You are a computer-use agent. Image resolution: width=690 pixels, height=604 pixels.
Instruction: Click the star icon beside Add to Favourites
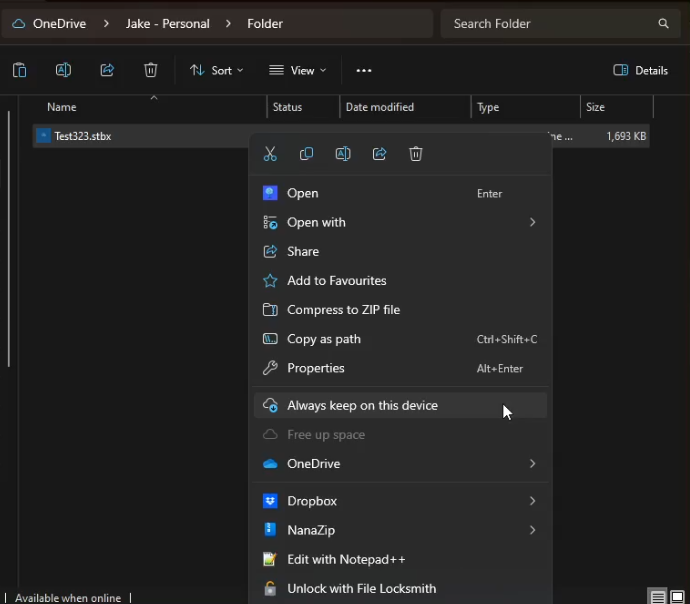270,280
